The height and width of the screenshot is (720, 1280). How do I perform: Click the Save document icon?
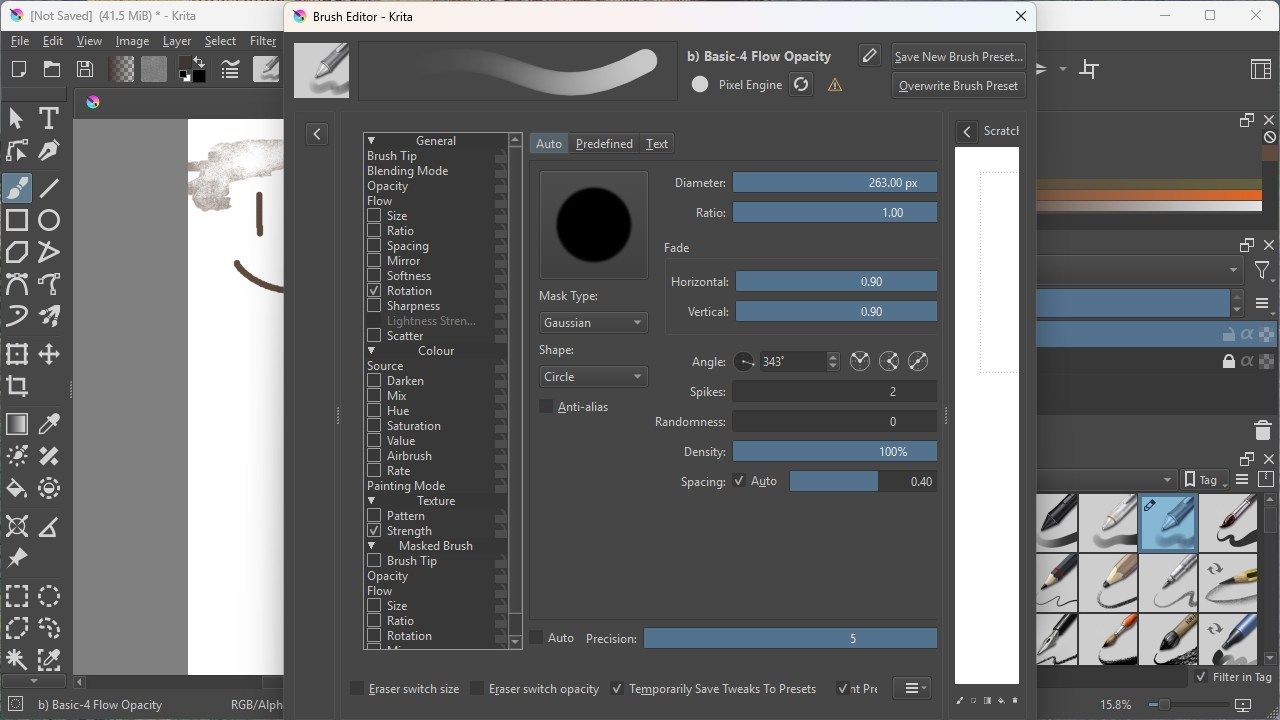point(85,69)
